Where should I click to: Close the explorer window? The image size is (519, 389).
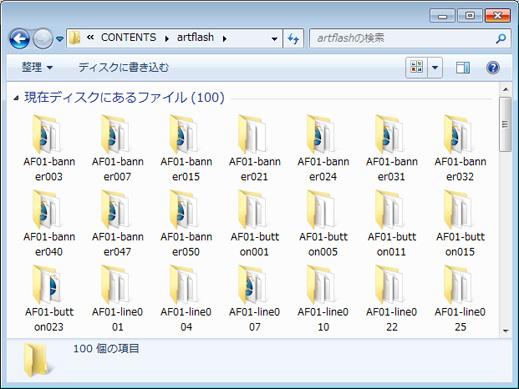(x=497, y=16)
